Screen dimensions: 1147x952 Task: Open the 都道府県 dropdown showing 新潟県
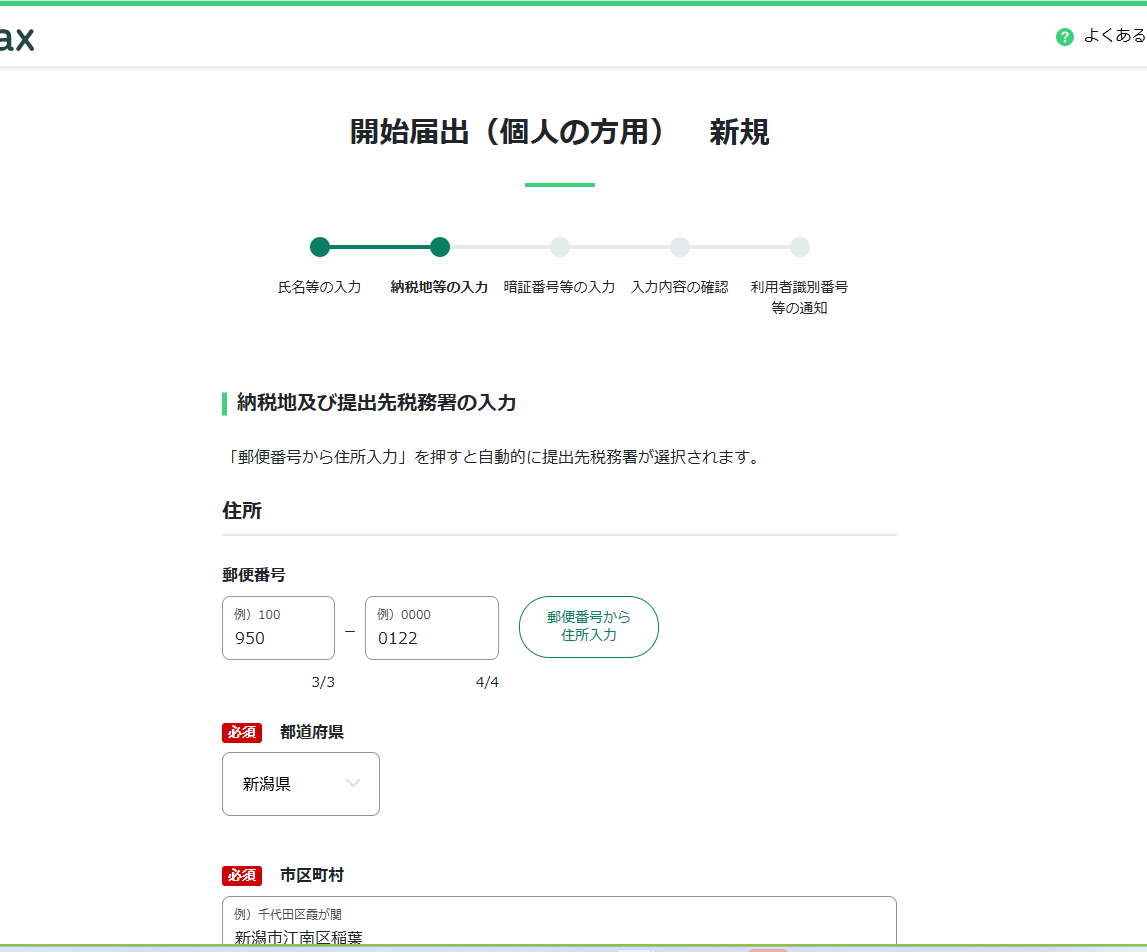(x=301, y=784)
